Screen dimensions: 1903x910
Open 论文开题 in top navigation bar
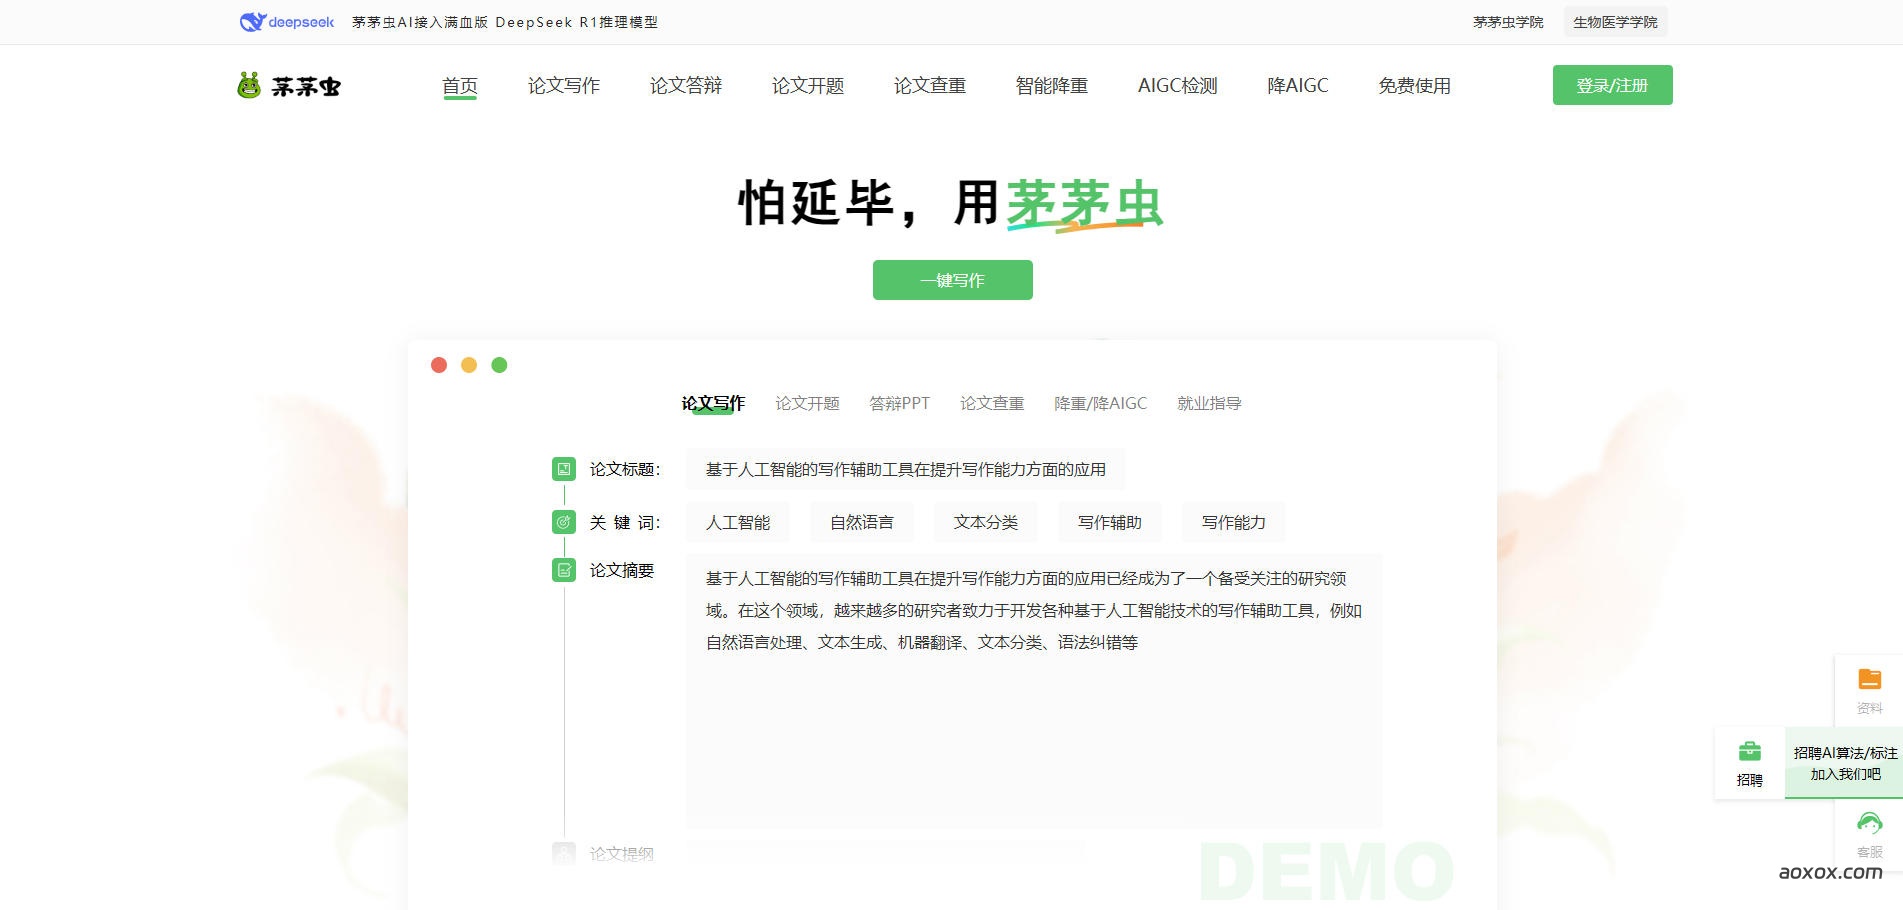(808, 86)
